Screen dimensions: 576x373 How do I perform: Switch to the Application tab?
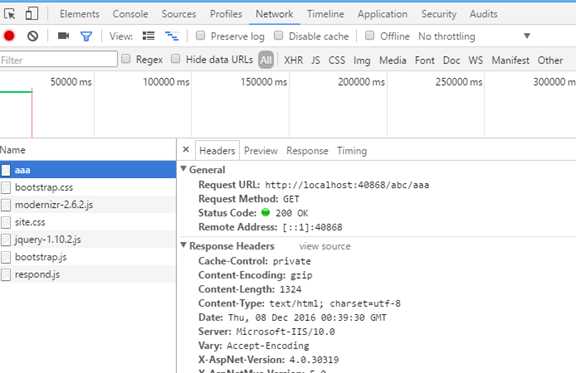pos(382,14)
